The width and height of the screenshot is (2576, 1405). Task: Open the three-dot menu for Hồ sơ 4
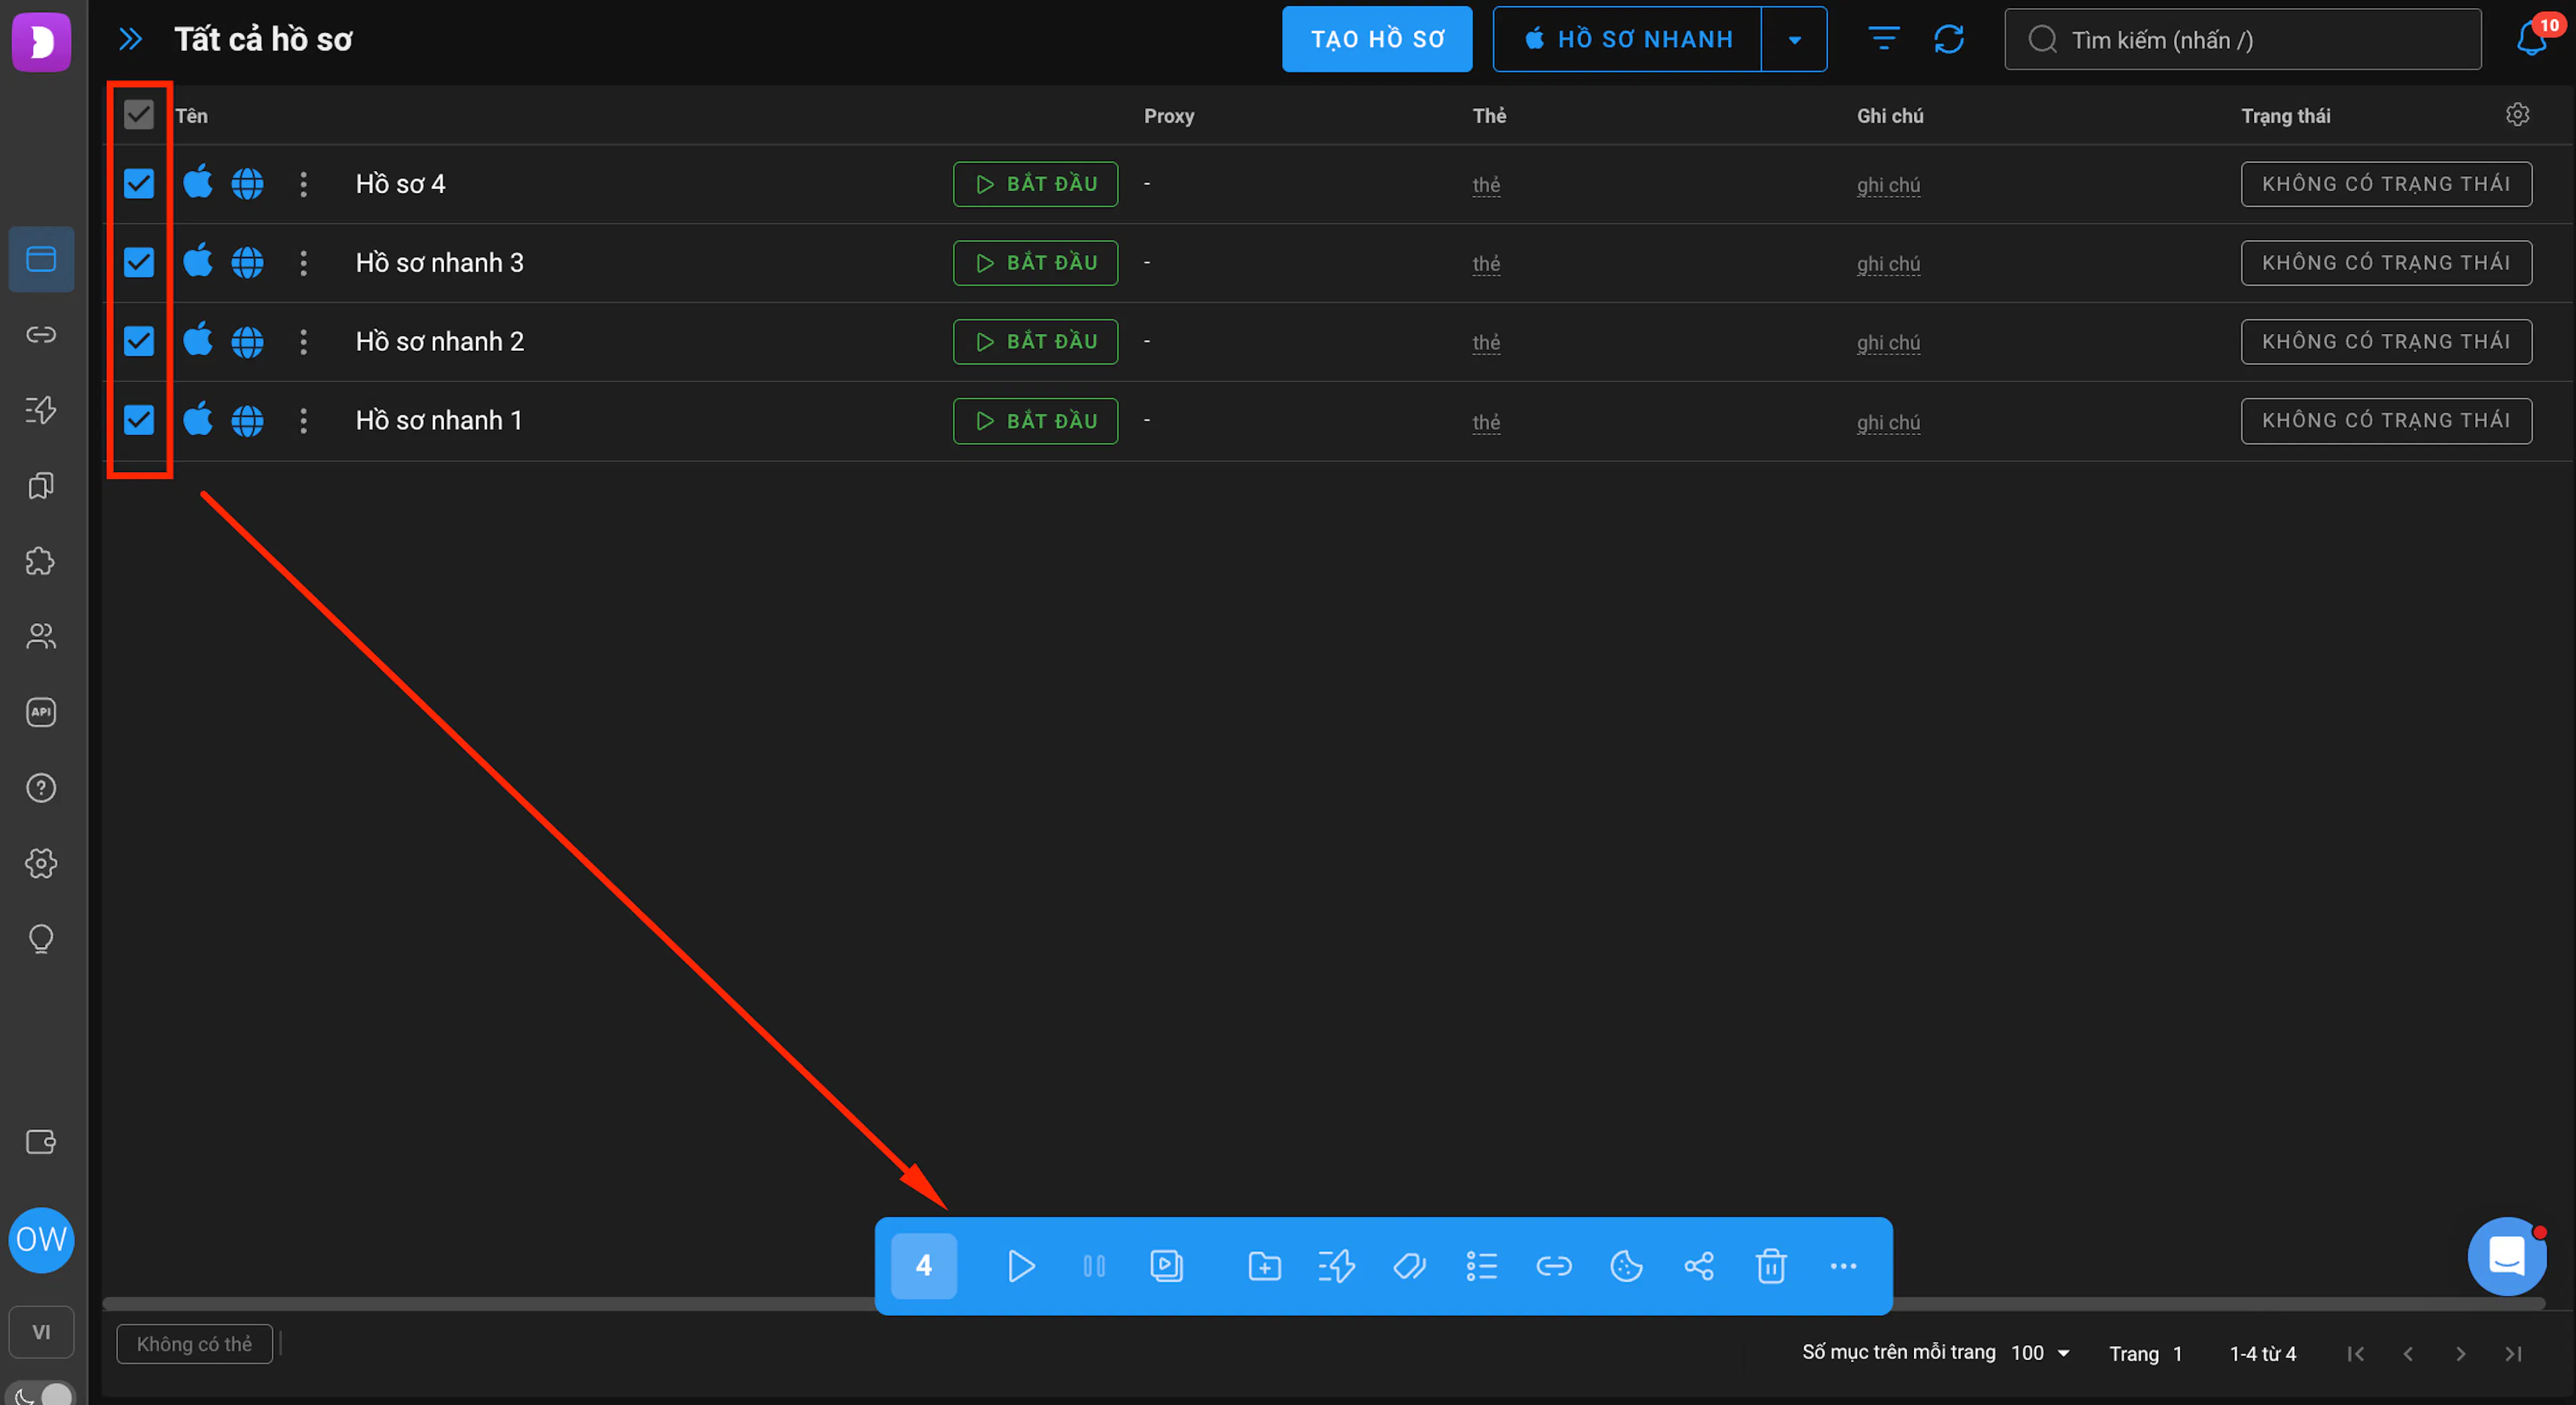[303, 184]
